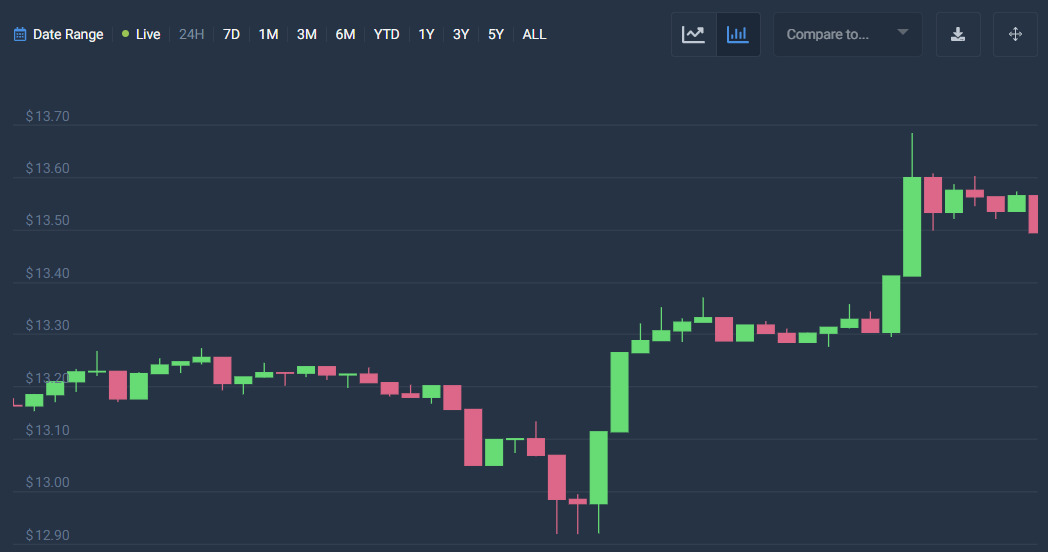
Task: Download the chart data
Action: coord(958,34)
